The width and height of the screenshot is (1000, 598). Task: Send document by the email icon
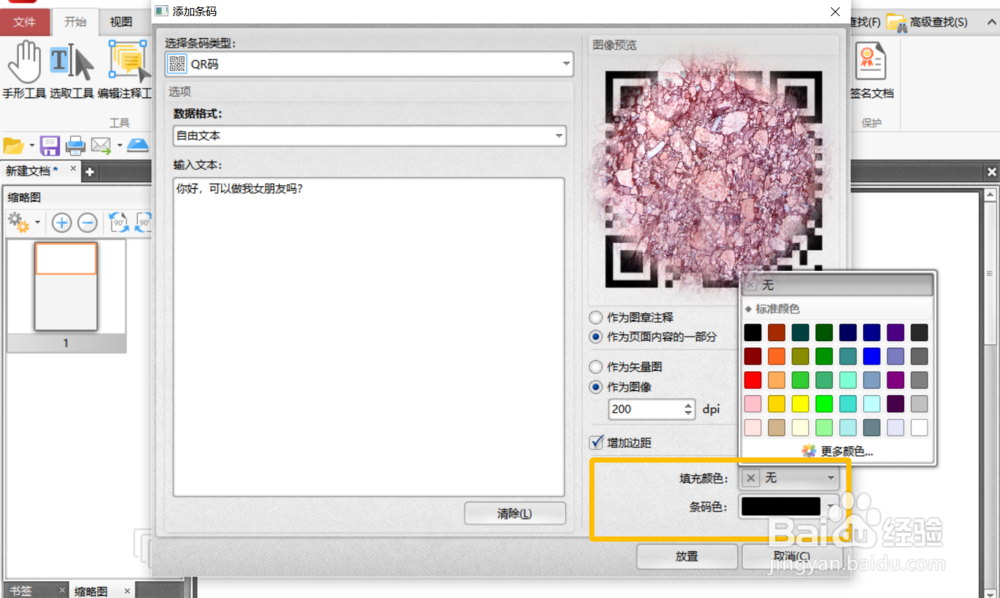coord(101,146)
